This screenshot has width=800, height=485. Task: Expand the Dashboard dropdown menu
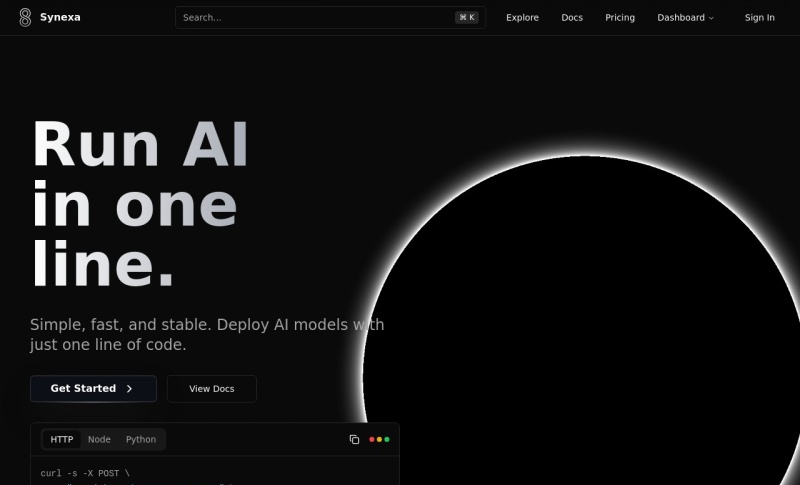685,17
